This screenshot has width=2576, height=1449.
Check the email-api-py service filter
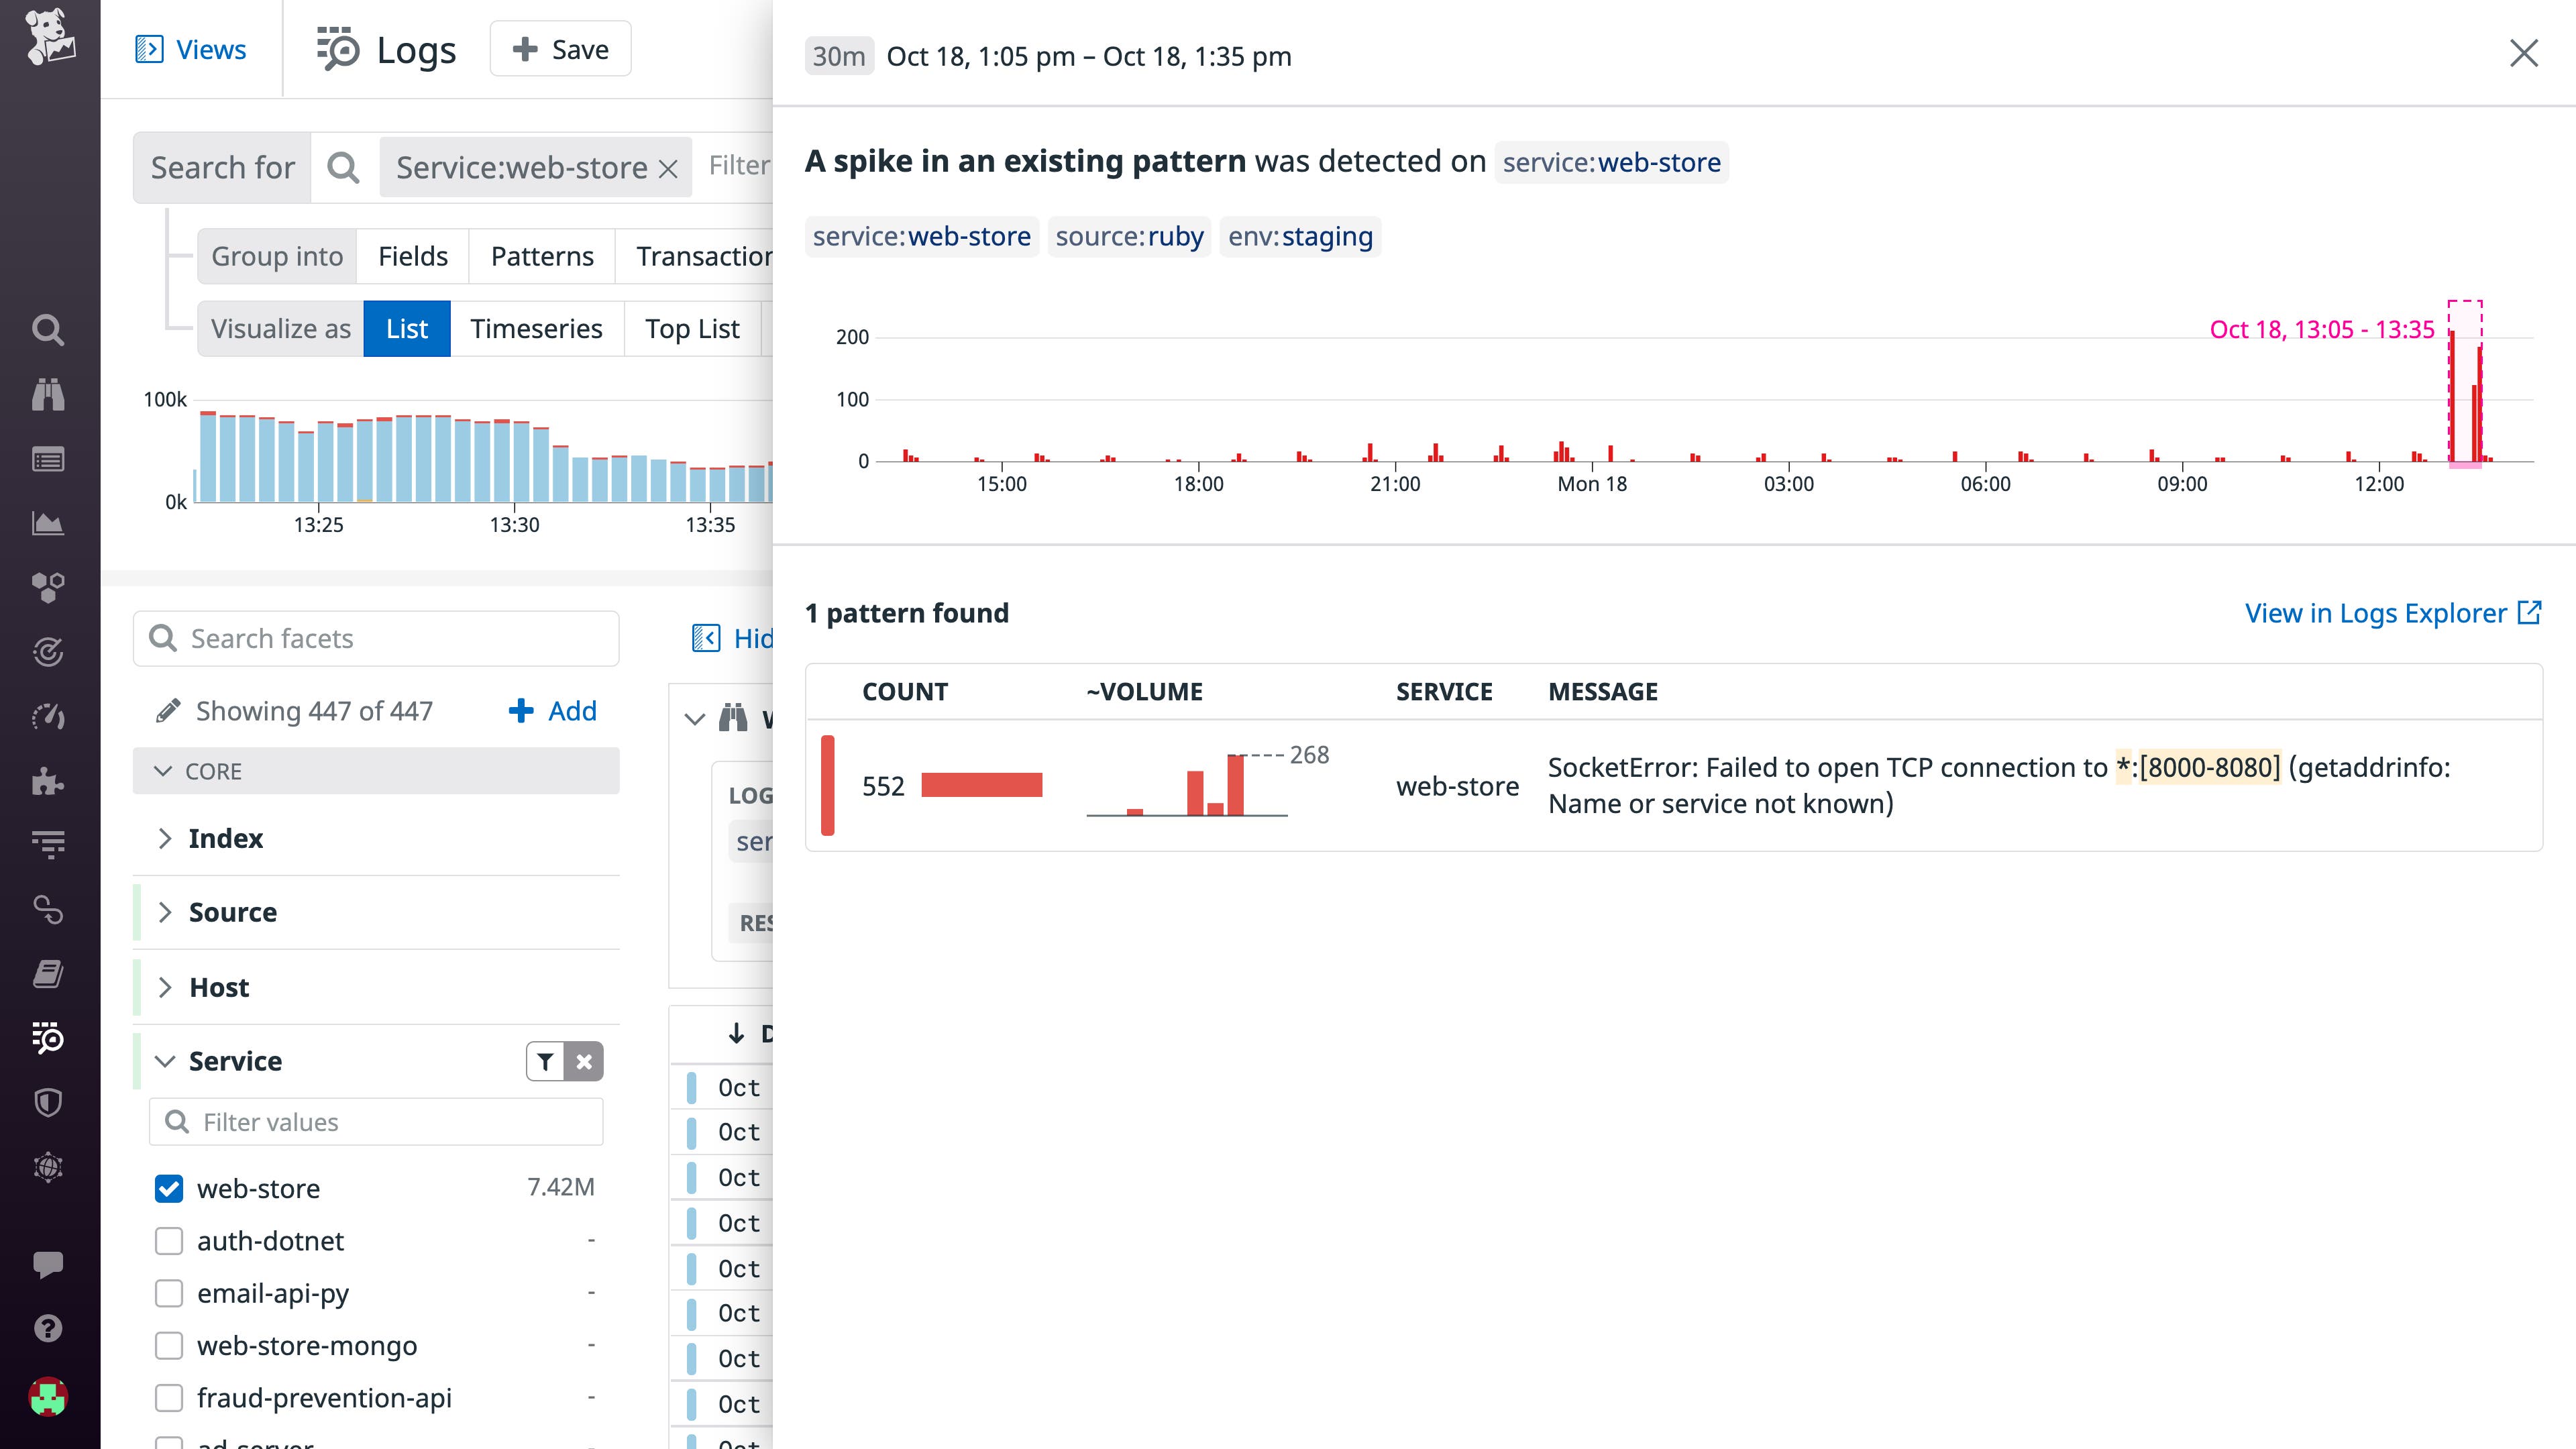168,1293
